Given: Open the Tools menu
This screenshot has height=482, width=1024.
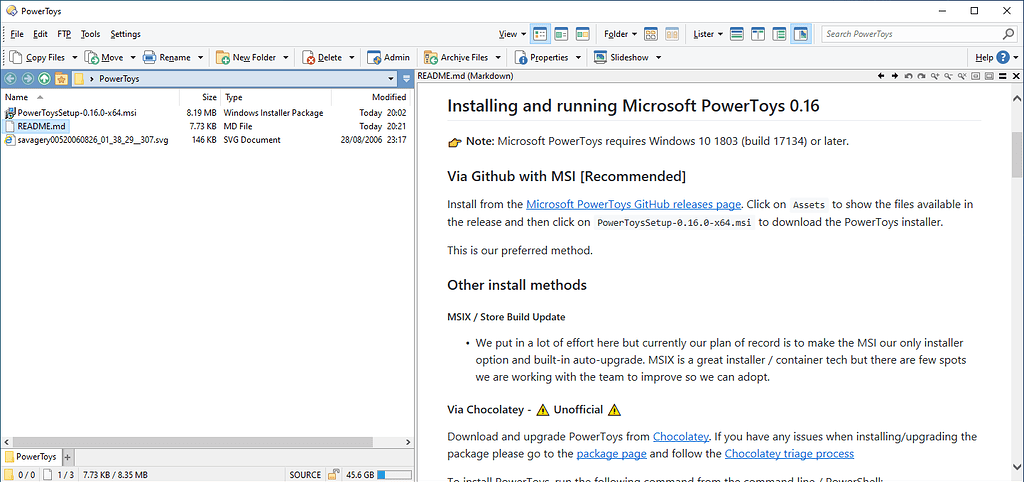Looking at the screenshot, I should coord(91,34).
